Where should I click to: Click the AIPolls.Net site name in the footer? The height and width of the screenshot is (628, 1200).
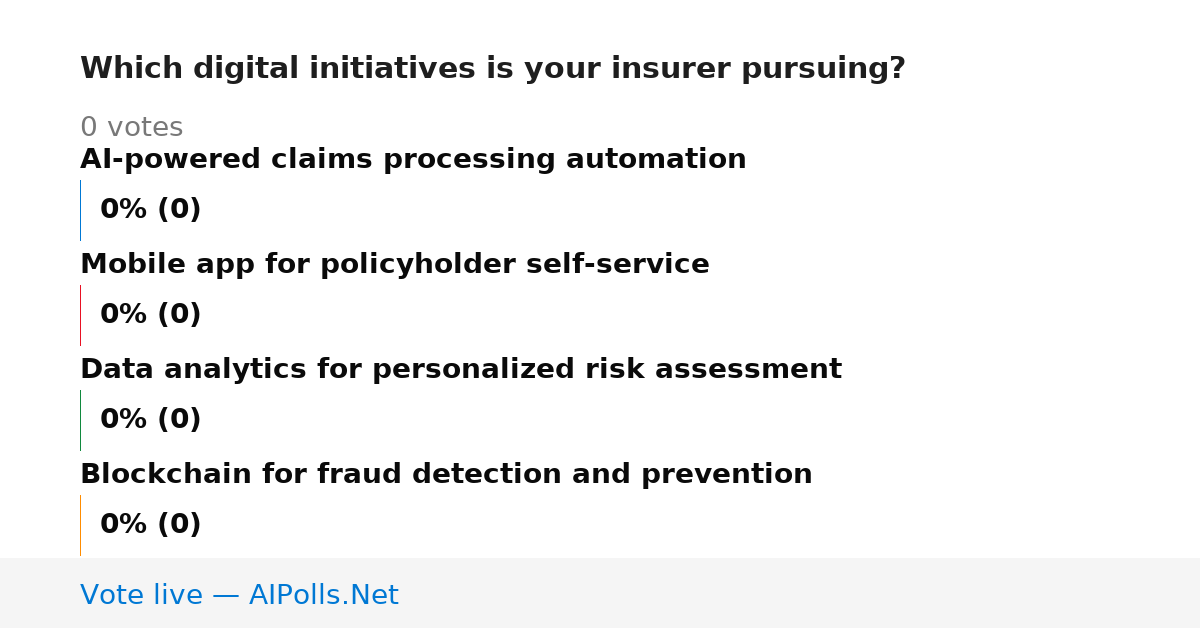(324, 596)
